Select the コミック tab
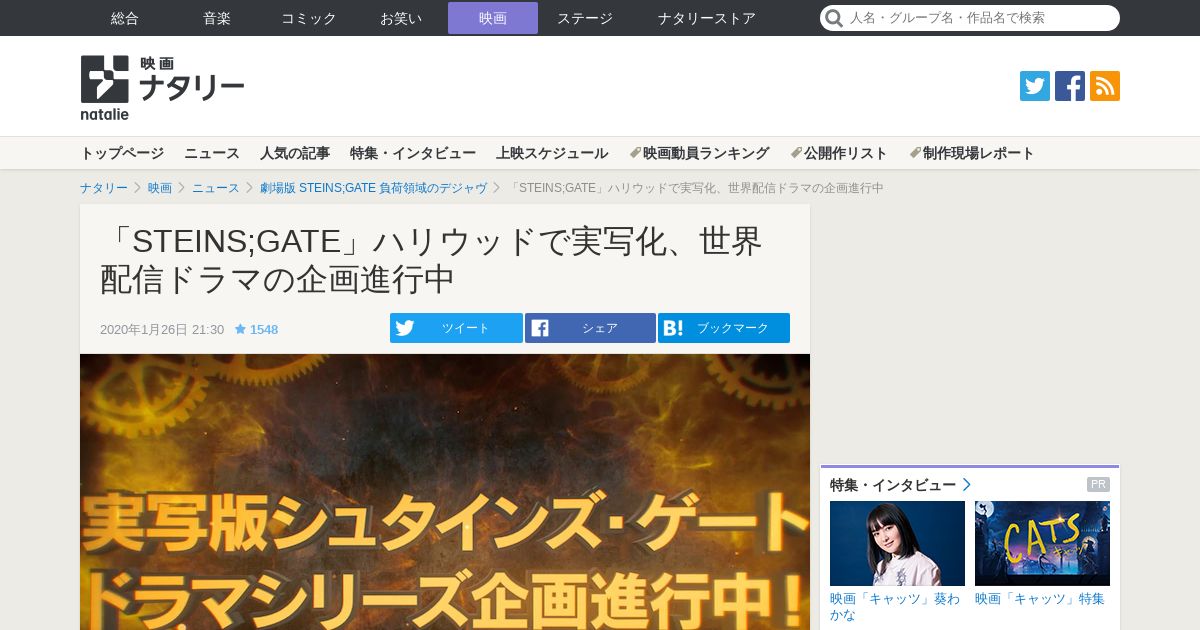Image resolution: width=1200 pixels, height=630 pixels. click(309, 18)
